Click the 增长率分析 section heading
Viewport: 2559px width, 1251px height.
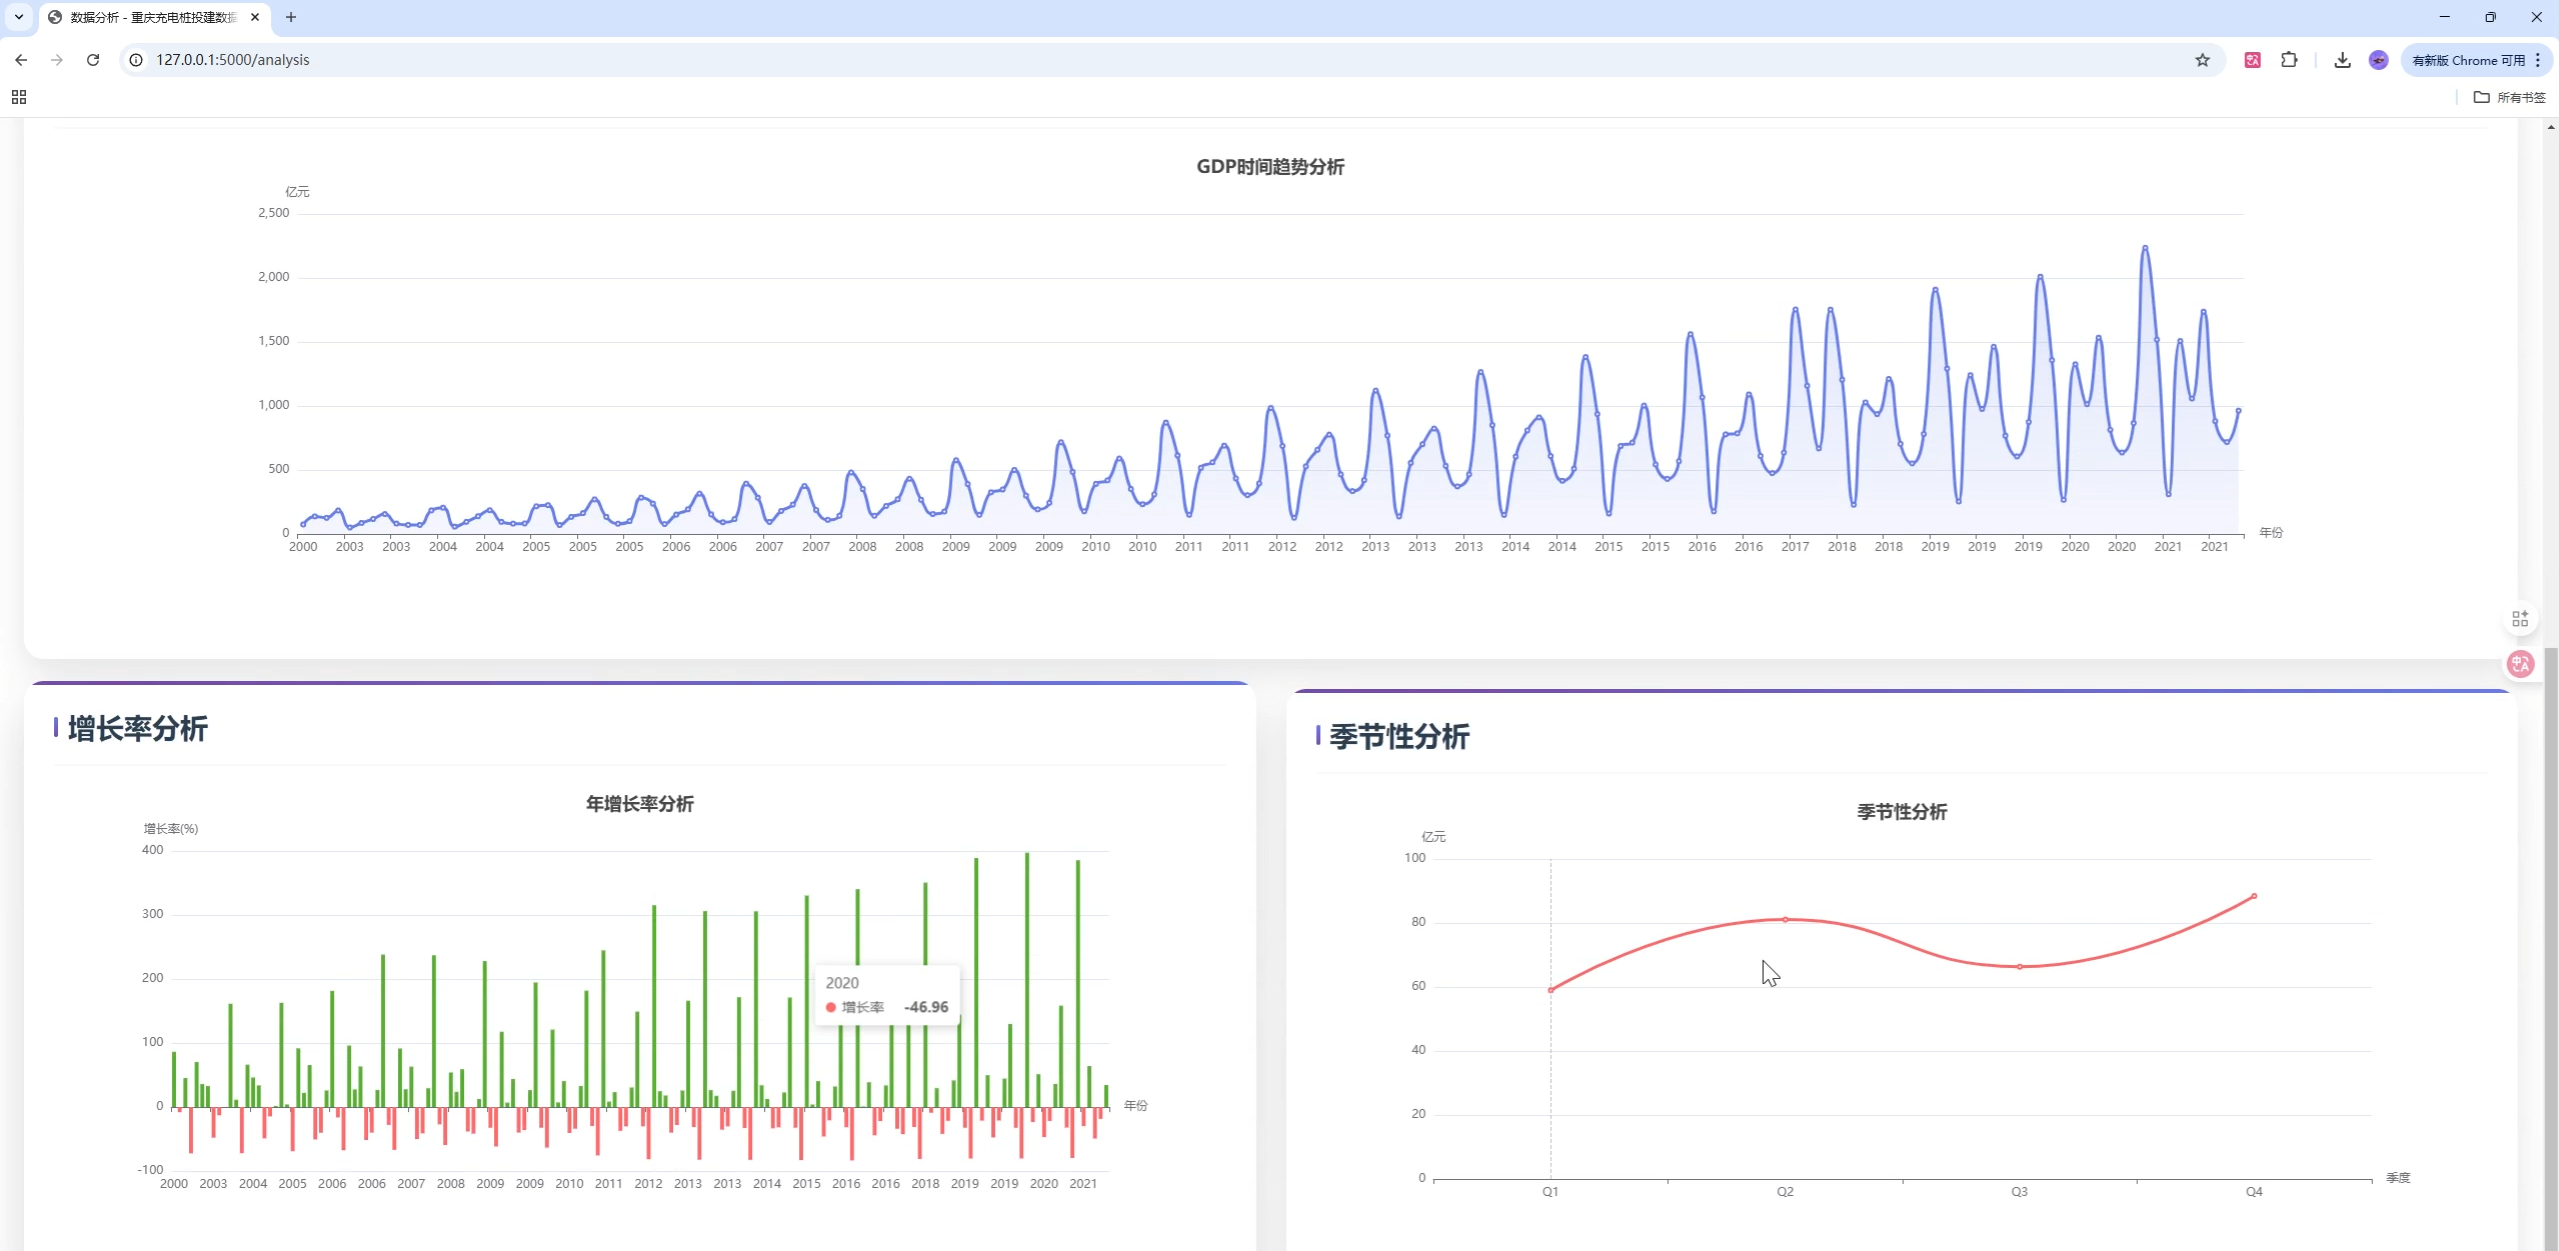coord(138,729)
